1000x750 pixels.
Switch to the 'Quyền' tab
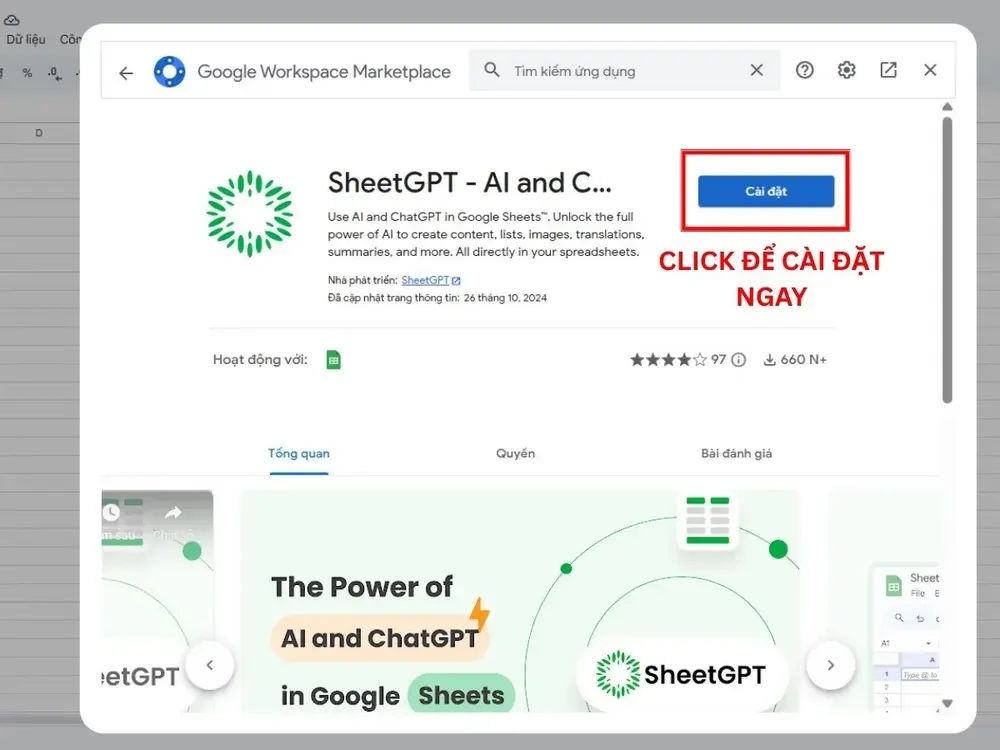tap(515, 453)
